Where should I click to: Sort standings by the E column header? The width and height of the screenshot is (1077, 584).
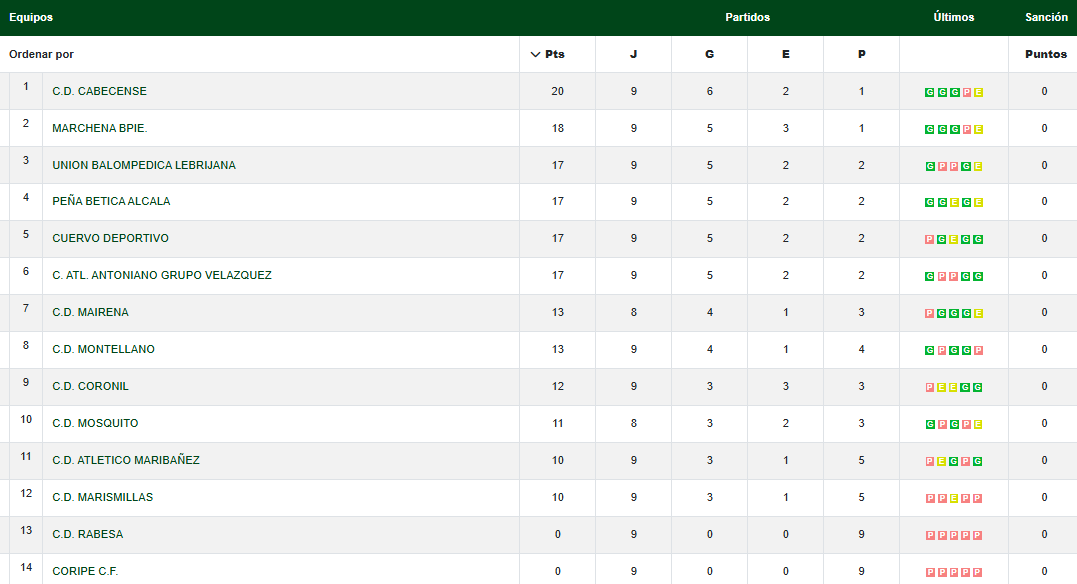(785, 54)
